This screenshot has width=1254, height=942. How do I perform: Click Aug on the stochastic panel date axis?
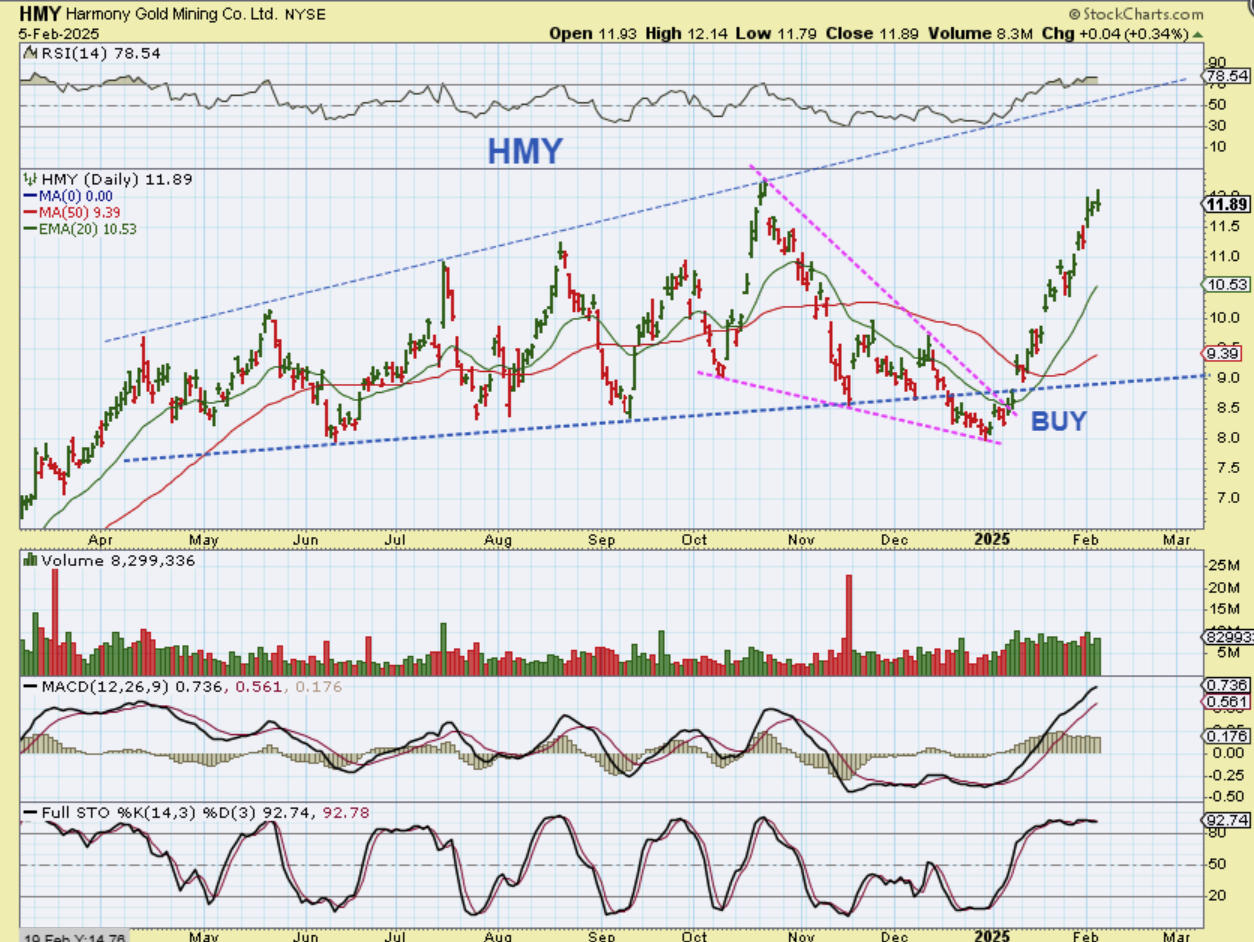click(x=497, y=935)
